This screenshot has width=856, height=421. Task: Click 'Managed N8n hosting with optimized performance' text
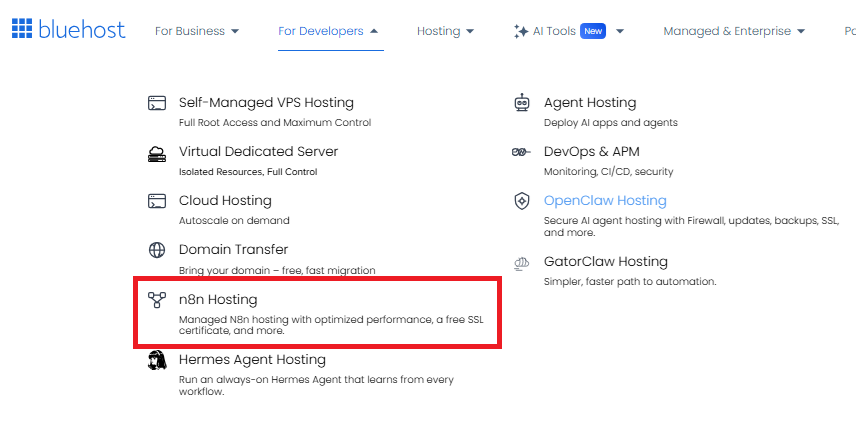(x=306, y=319)
